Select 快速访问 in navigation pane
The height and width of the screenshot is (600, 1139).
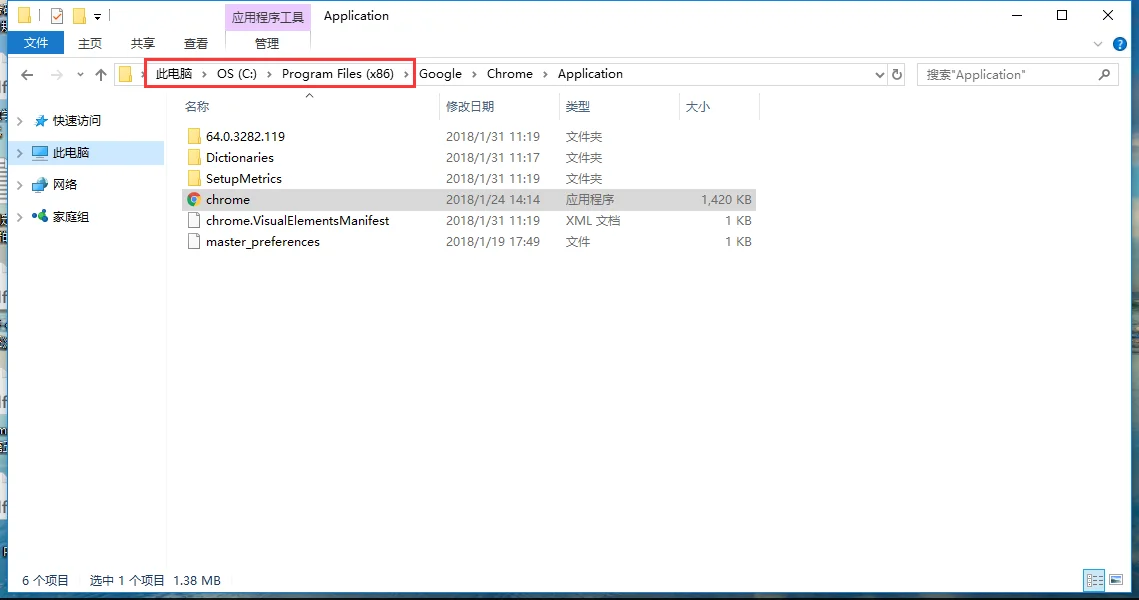click(77, 121)
